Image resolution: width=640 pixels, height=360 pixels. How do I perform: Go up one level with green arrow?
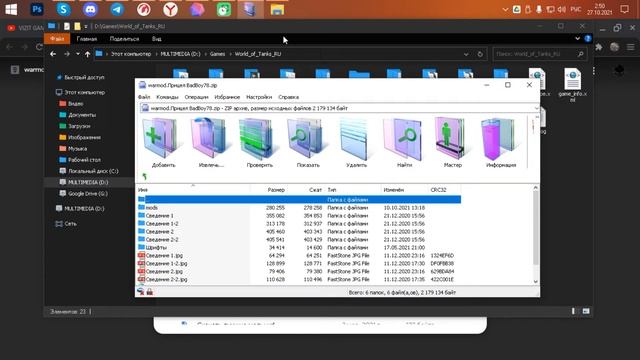coord(144,176)
